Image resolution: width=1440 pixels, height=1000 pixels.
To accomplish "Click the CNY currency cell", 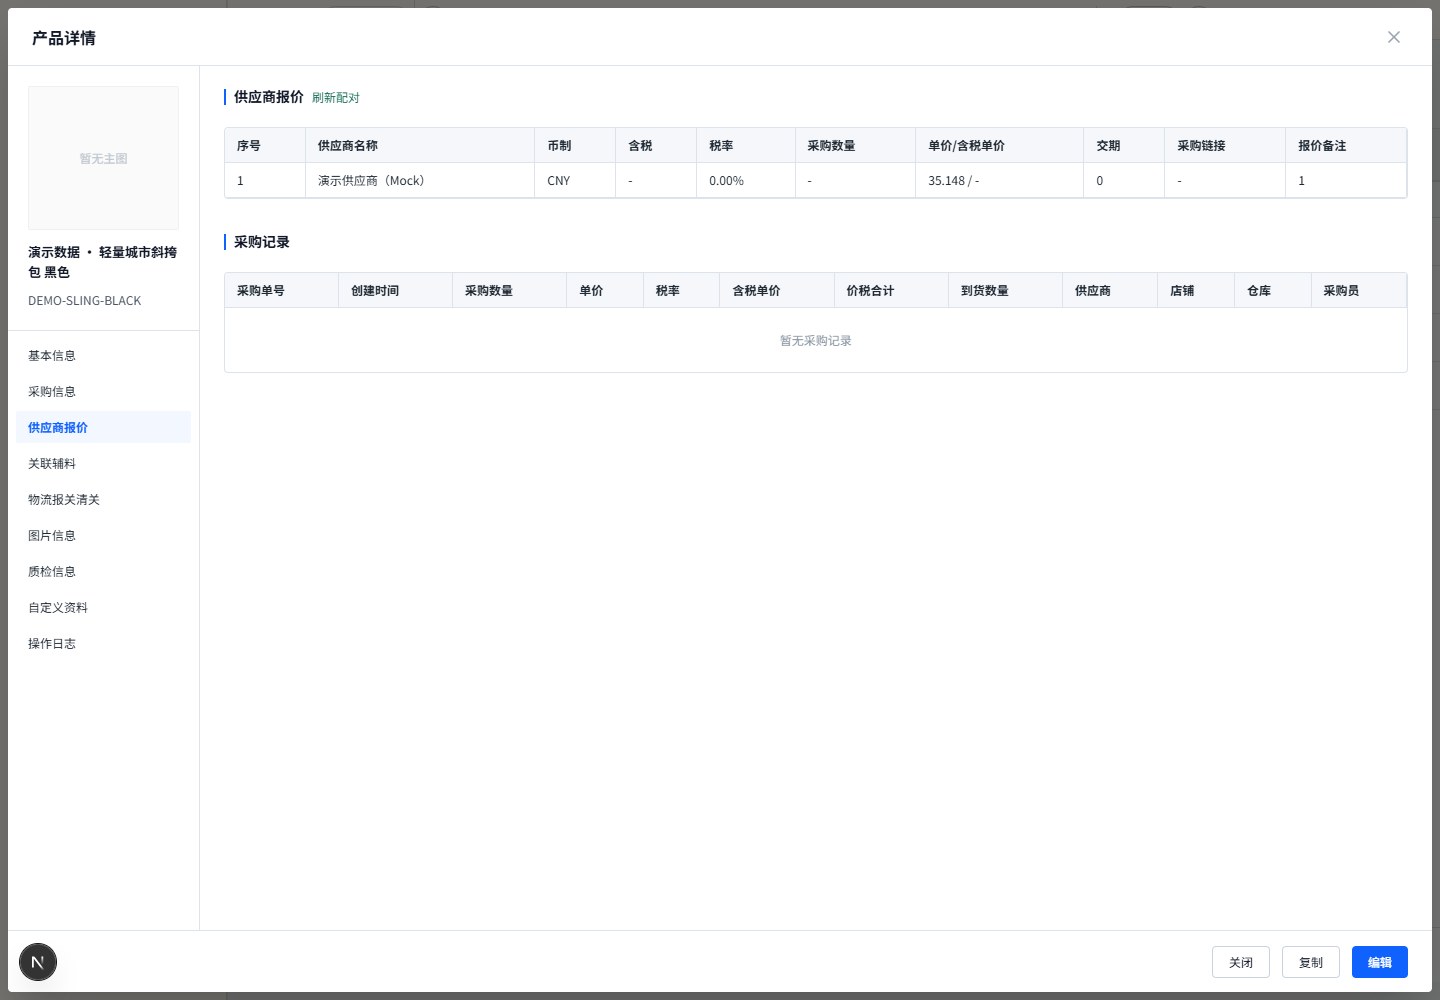I will pos(575,181).
